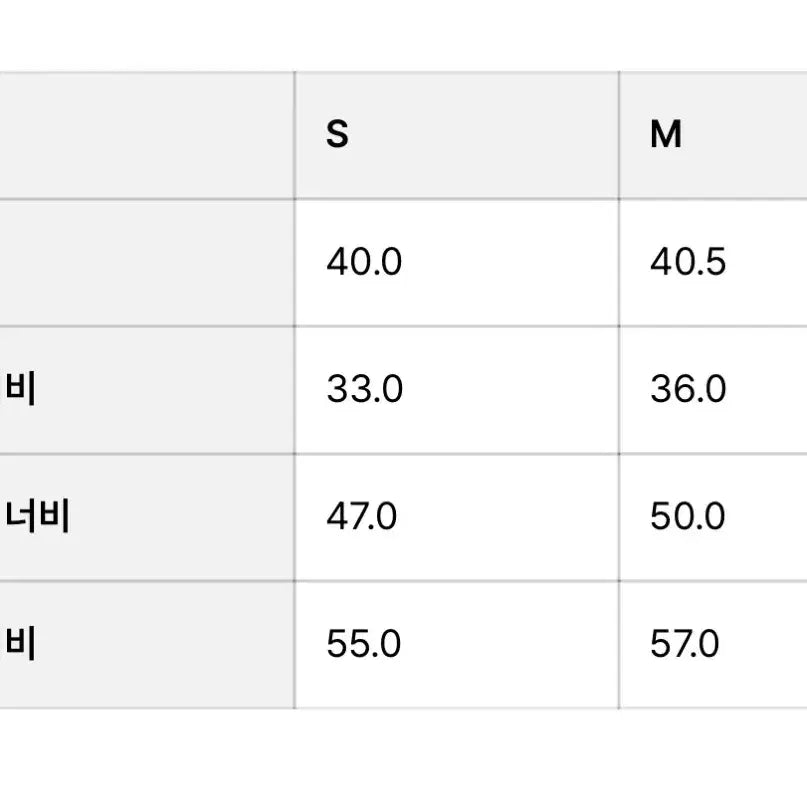Select the 50.0 measurement cell
The height and width of the screenshot is (807, 807).
(x=688, y=517)
